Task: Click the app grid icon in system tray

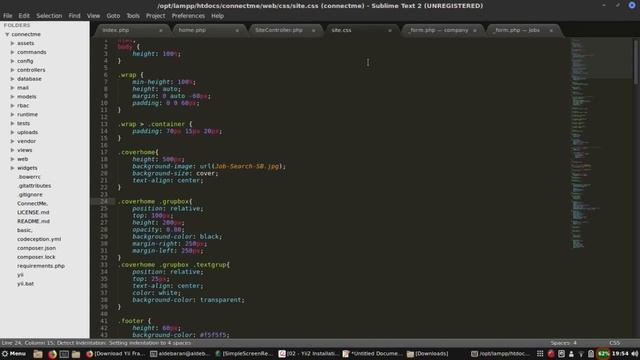Action: pyautogui.click(x=540, y=354)
